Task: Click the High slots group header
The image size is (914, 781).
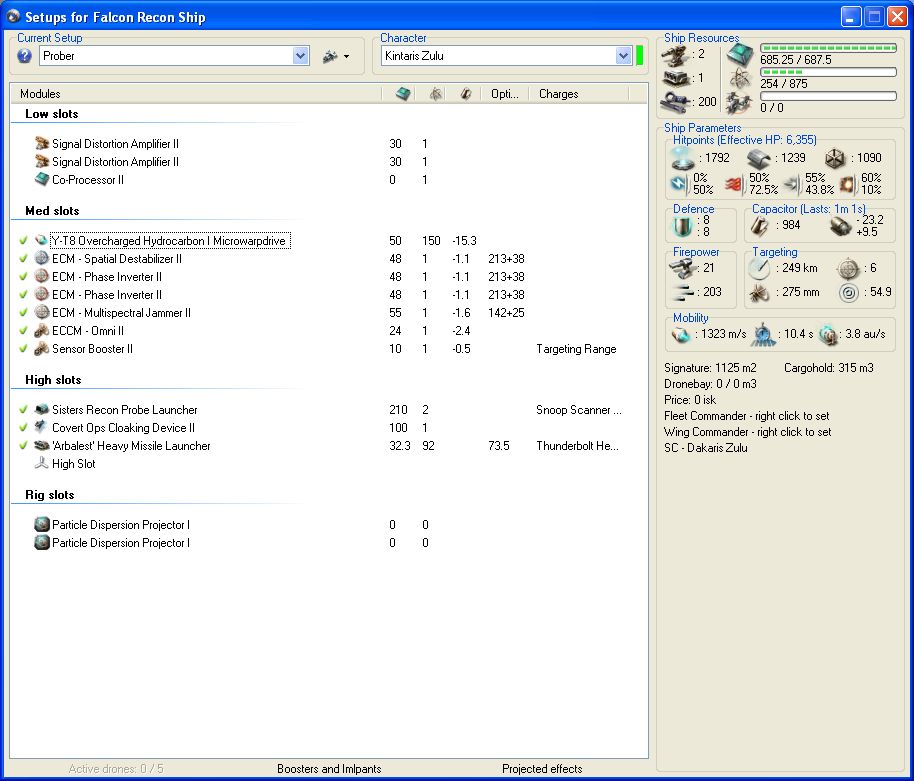Action: point(53,379)
